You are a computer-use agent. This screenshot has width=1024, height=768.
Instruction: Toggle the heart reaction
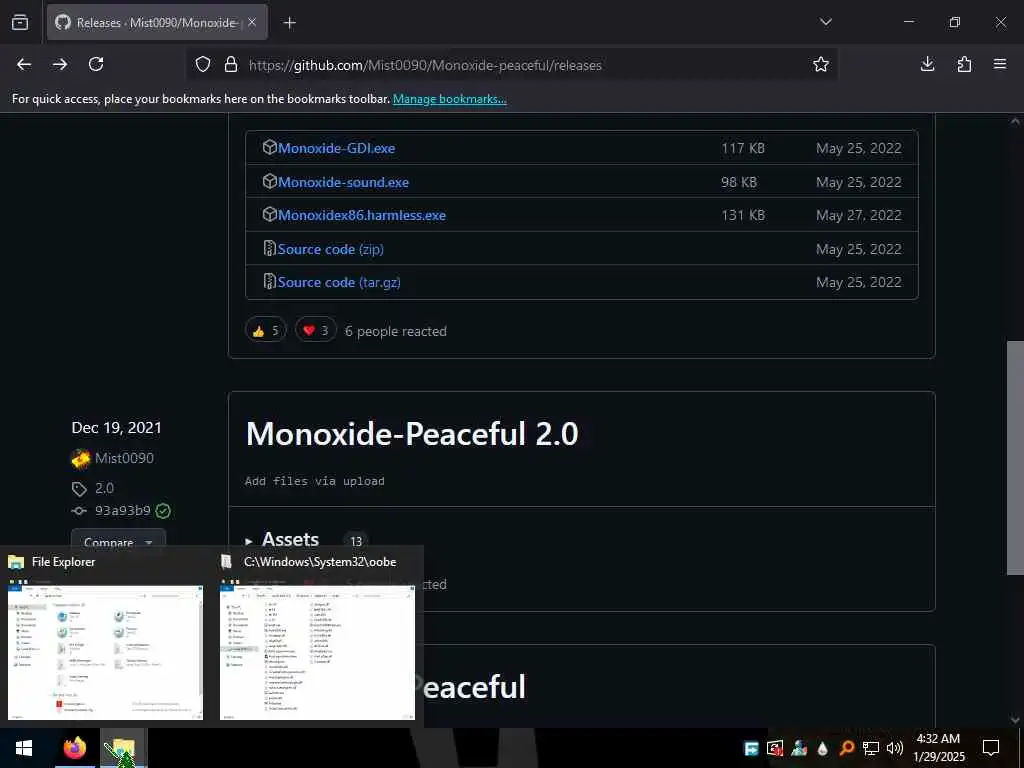(x=316, y=330)
